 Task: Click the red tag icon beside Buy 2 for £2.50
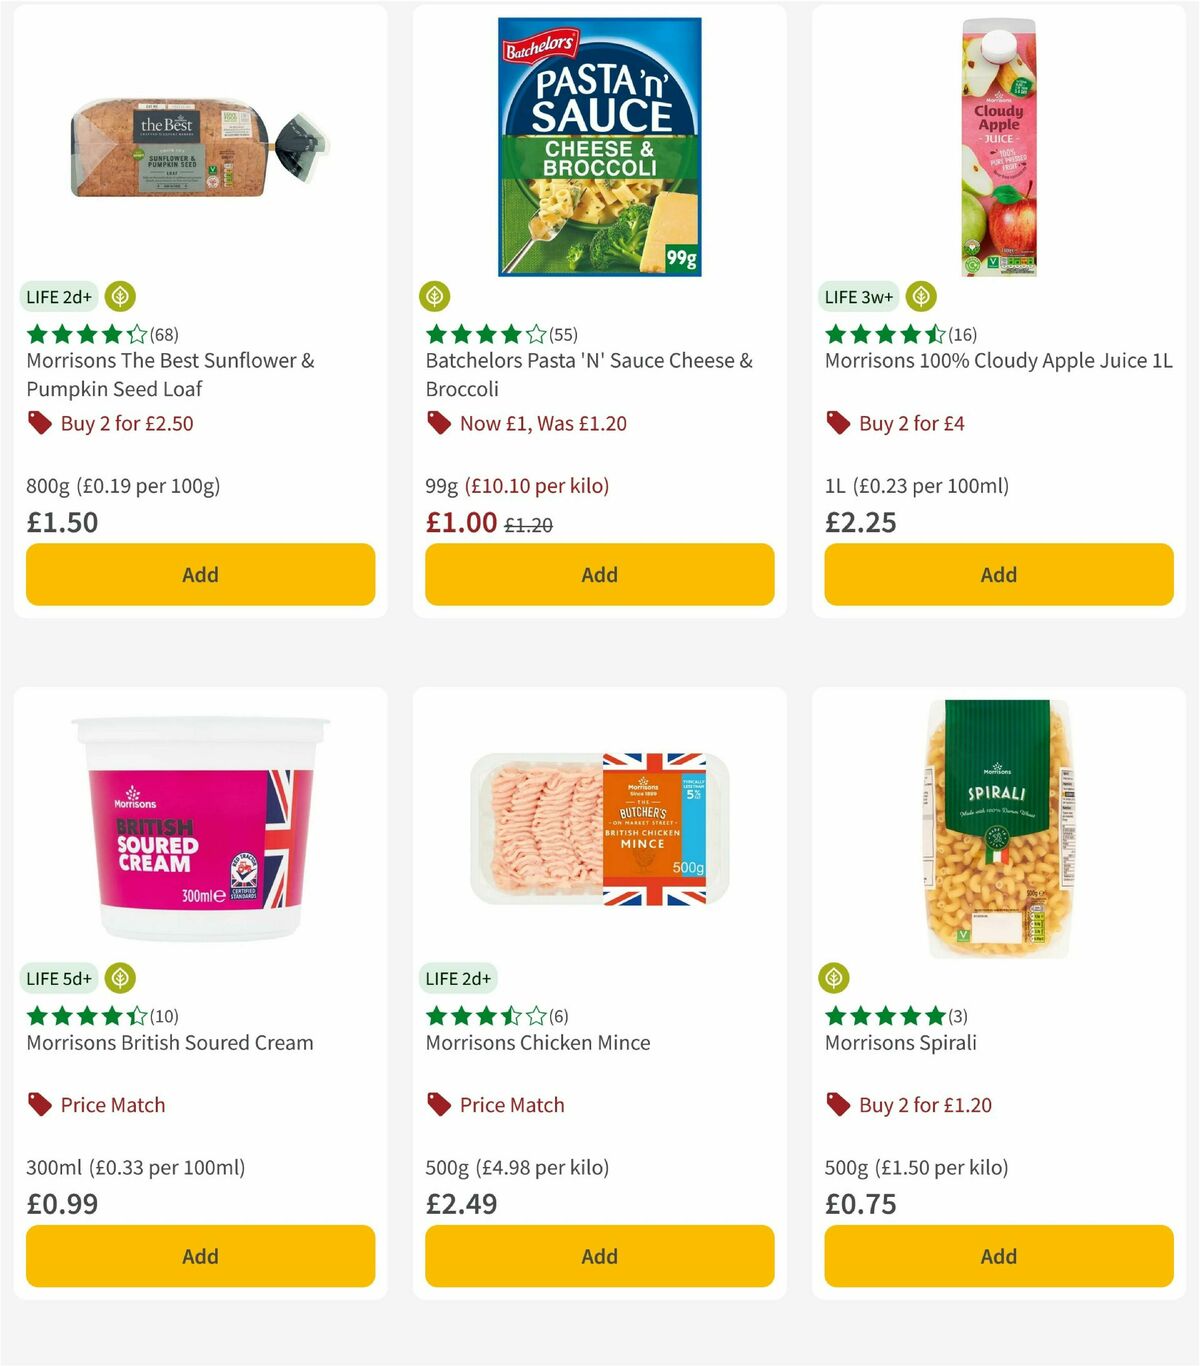pos(40,423)
